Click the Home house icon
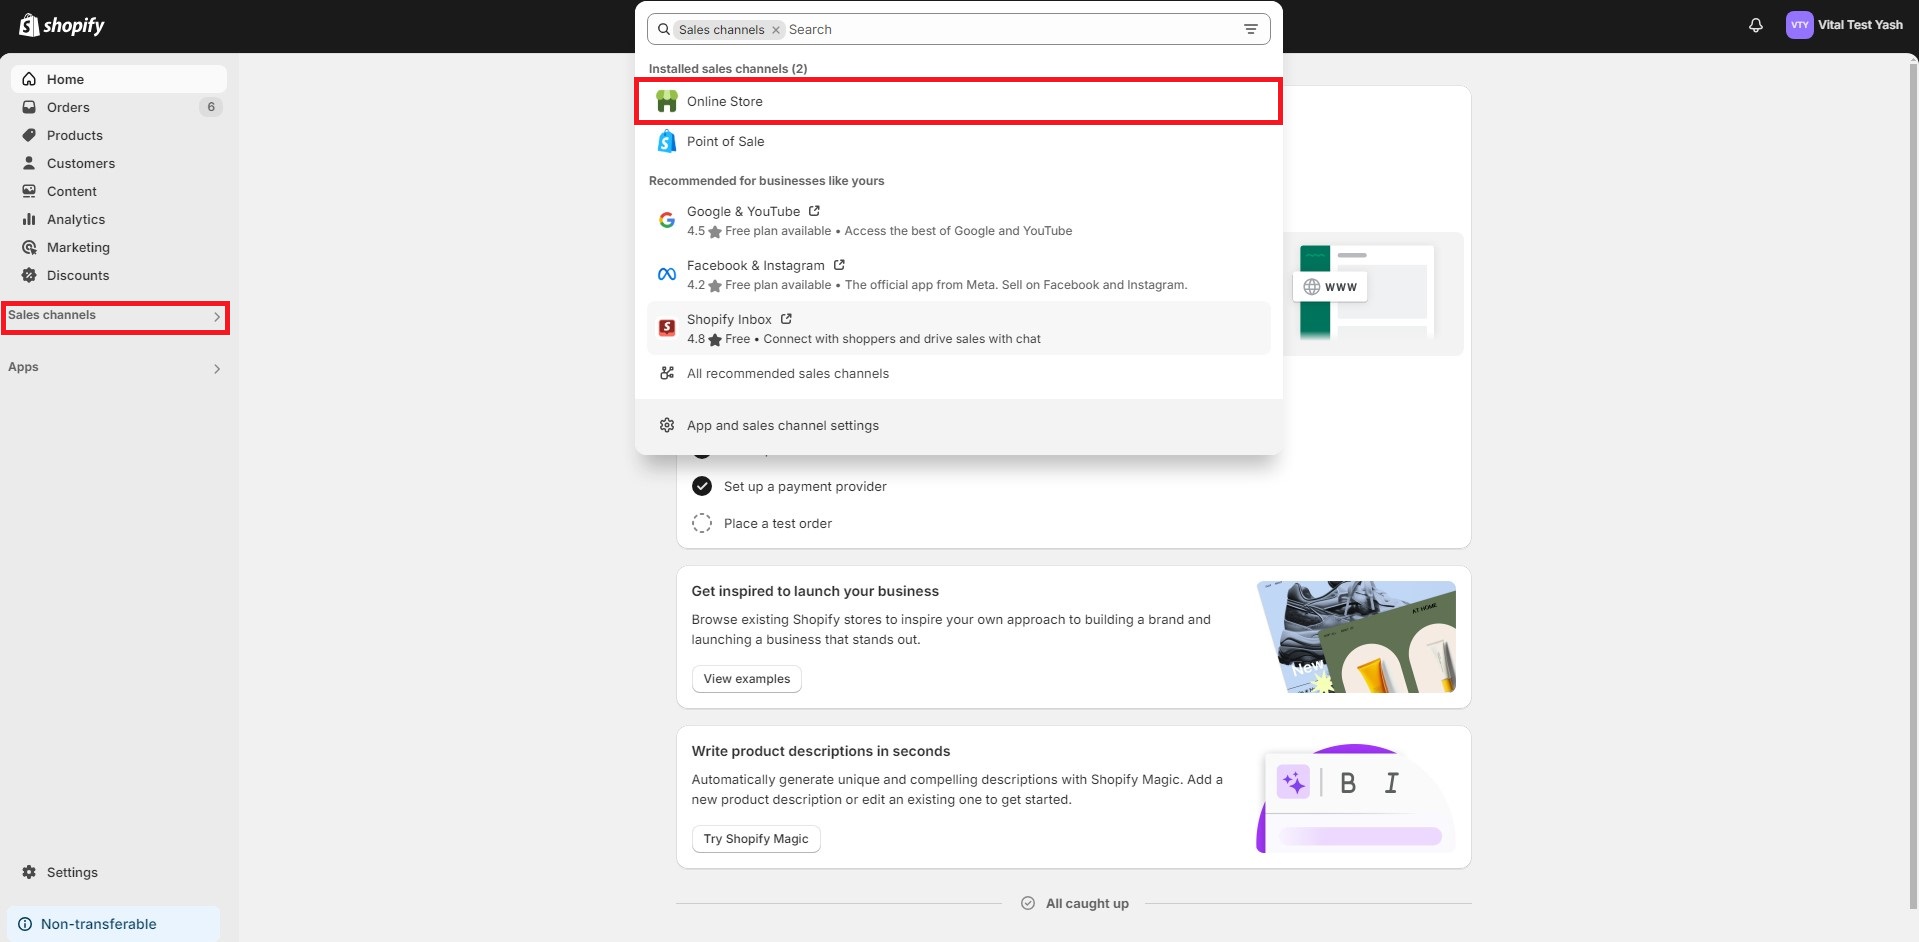Image resolution: width=1919 pixels, height=942 pixels. [29, 79]
